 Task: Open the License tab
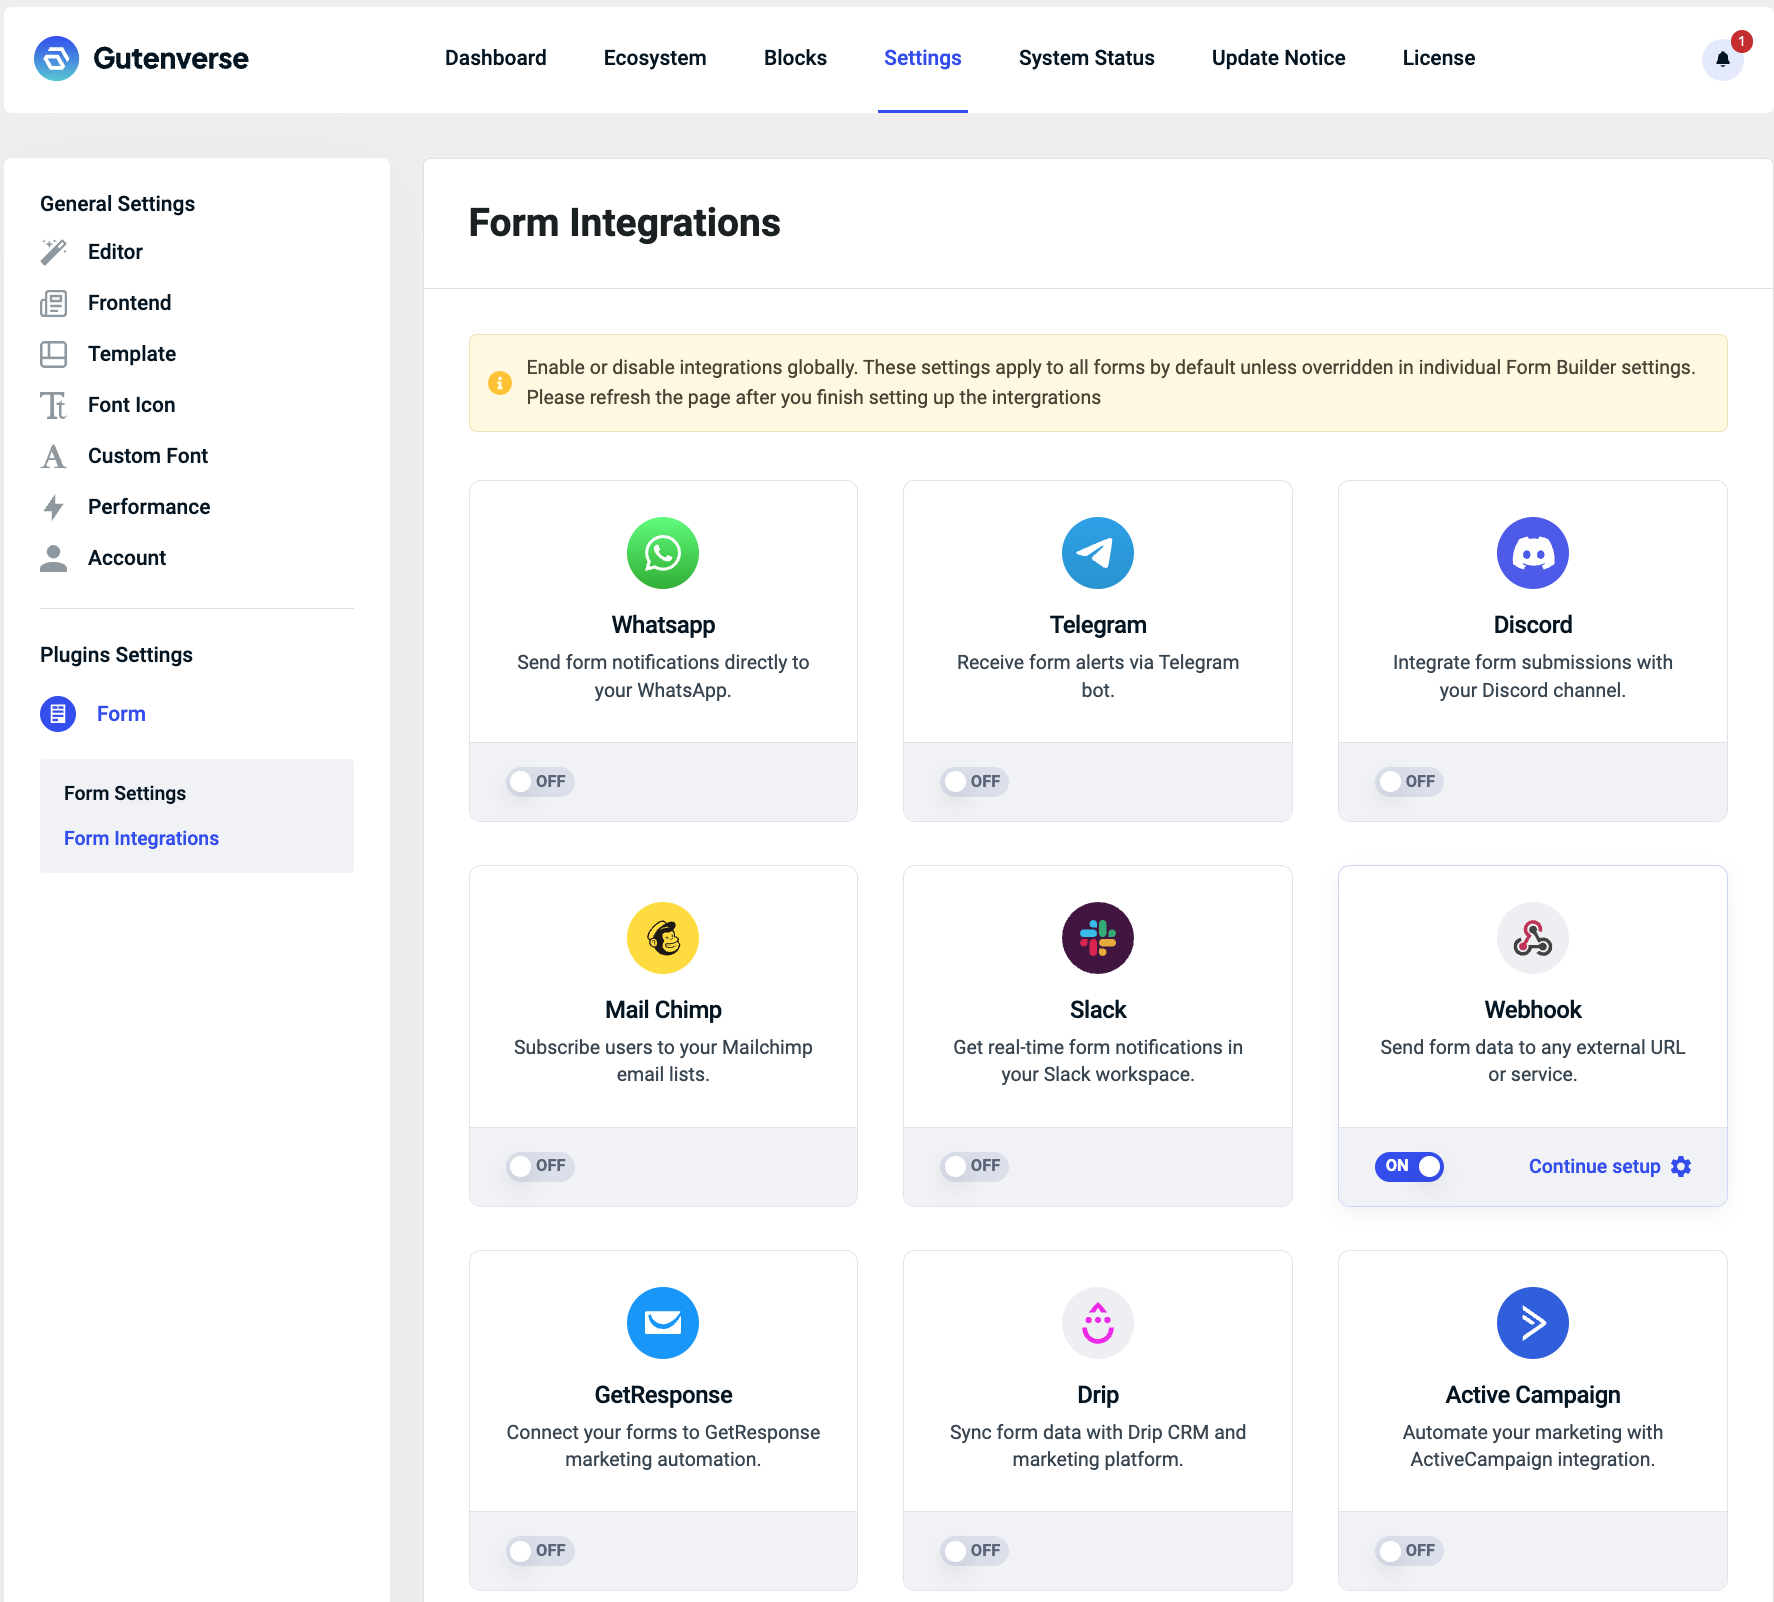(1439, 58)
